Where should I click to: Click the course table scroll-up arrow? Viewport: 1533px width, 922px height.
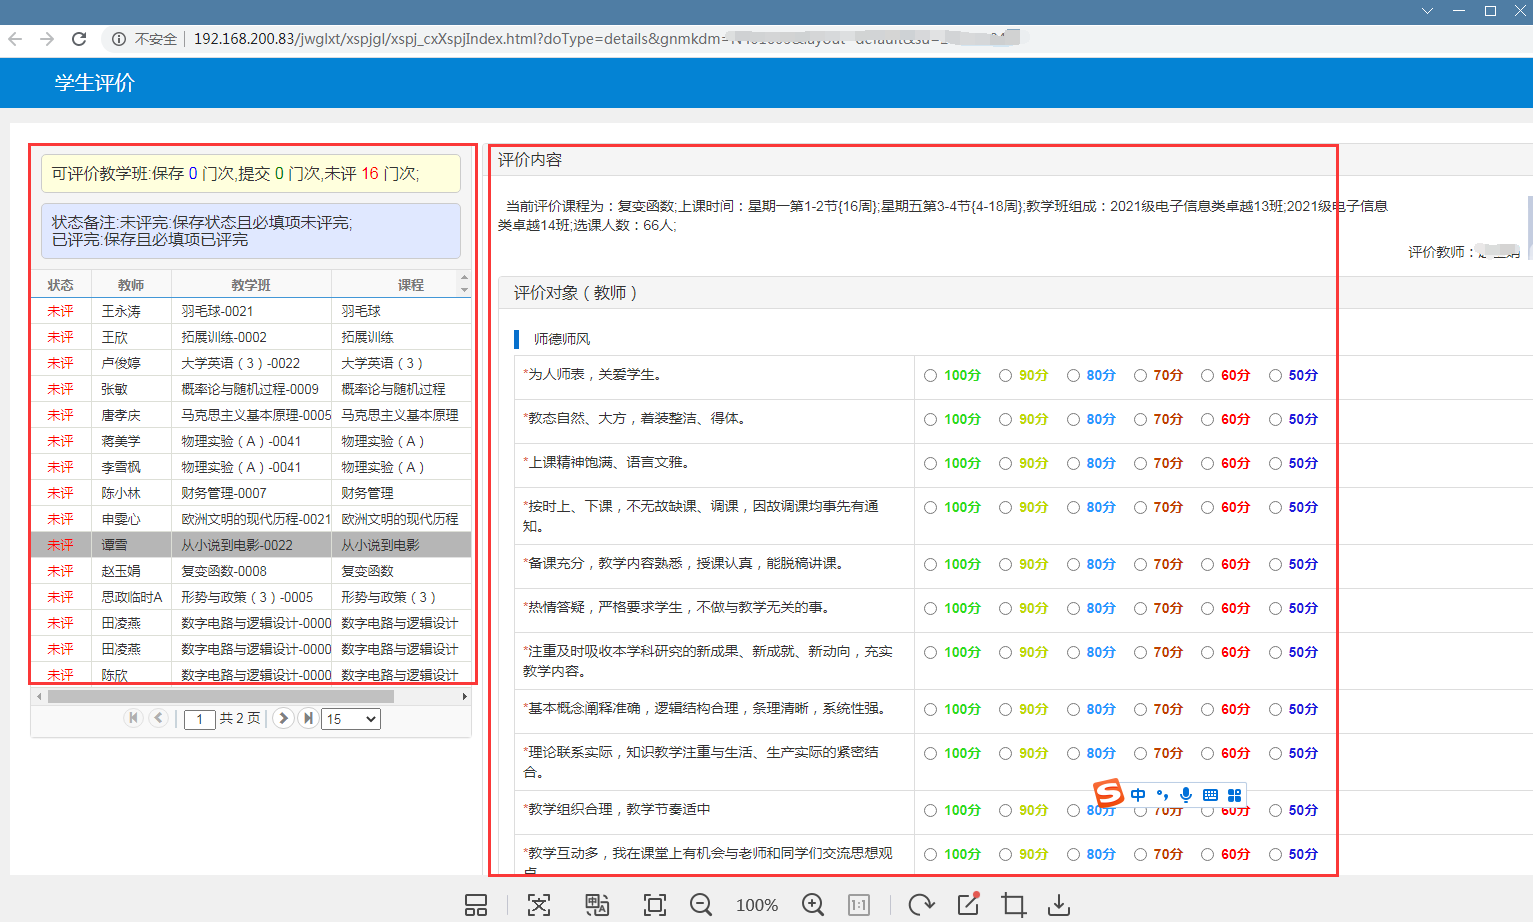[463, 277]
